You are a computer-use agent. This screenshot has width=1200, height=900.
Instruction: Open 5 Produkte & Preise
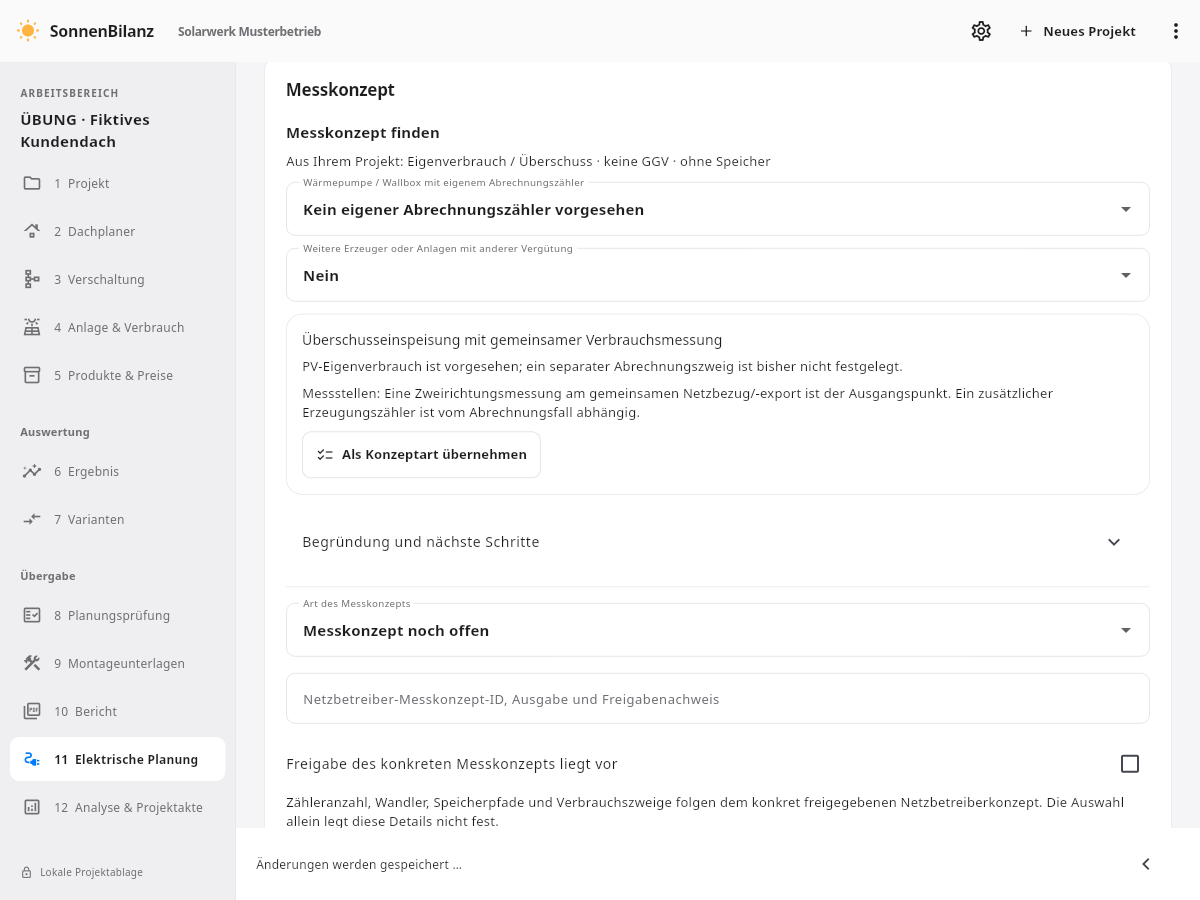click(x=118, y=375)
